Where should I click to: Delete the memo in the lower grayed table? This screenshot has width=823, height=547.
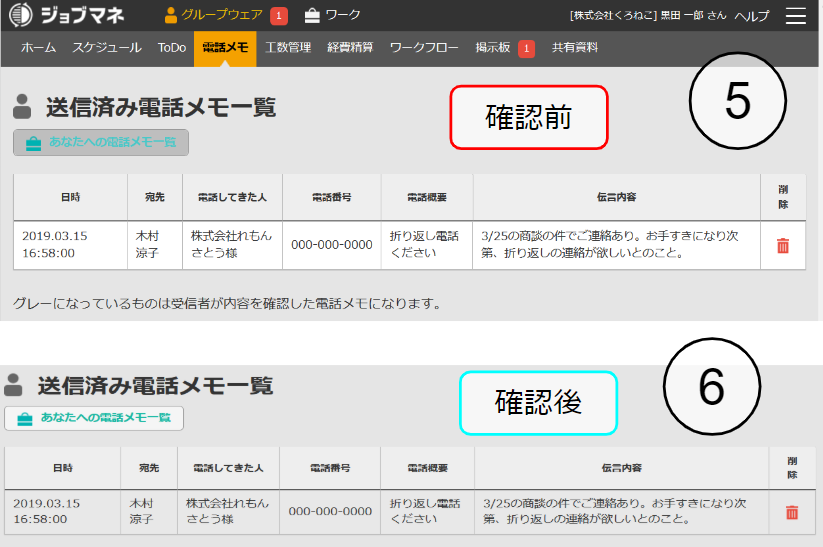coord(792,512)
